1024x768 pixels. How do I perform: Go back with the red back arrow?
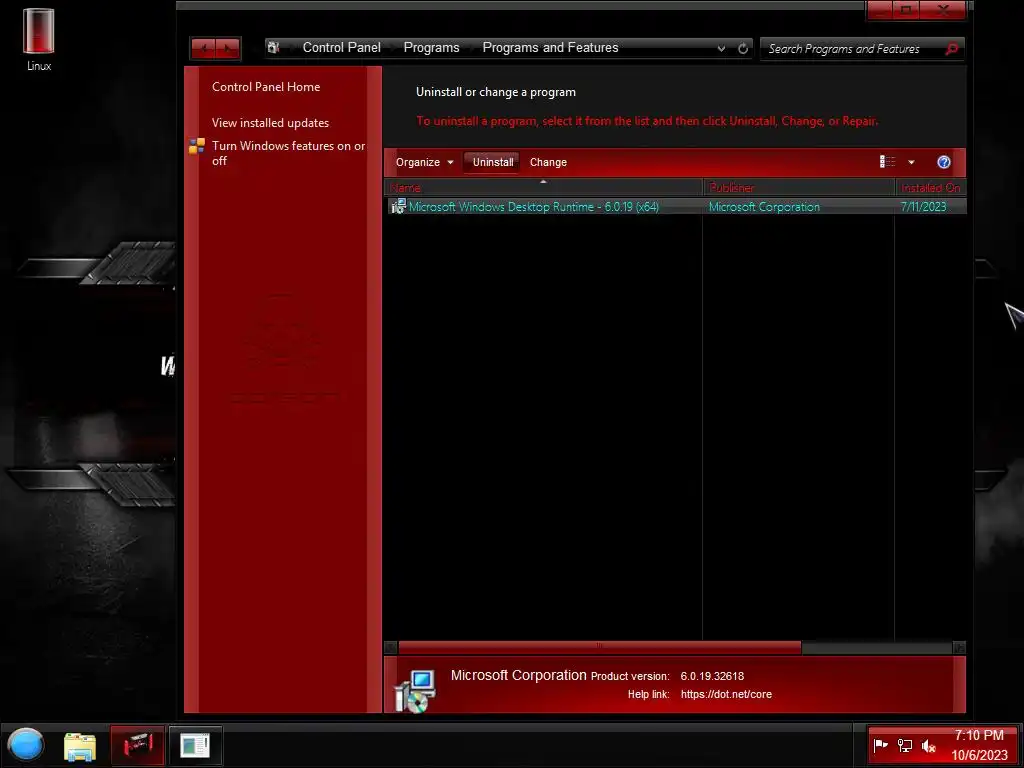point(204,48)
